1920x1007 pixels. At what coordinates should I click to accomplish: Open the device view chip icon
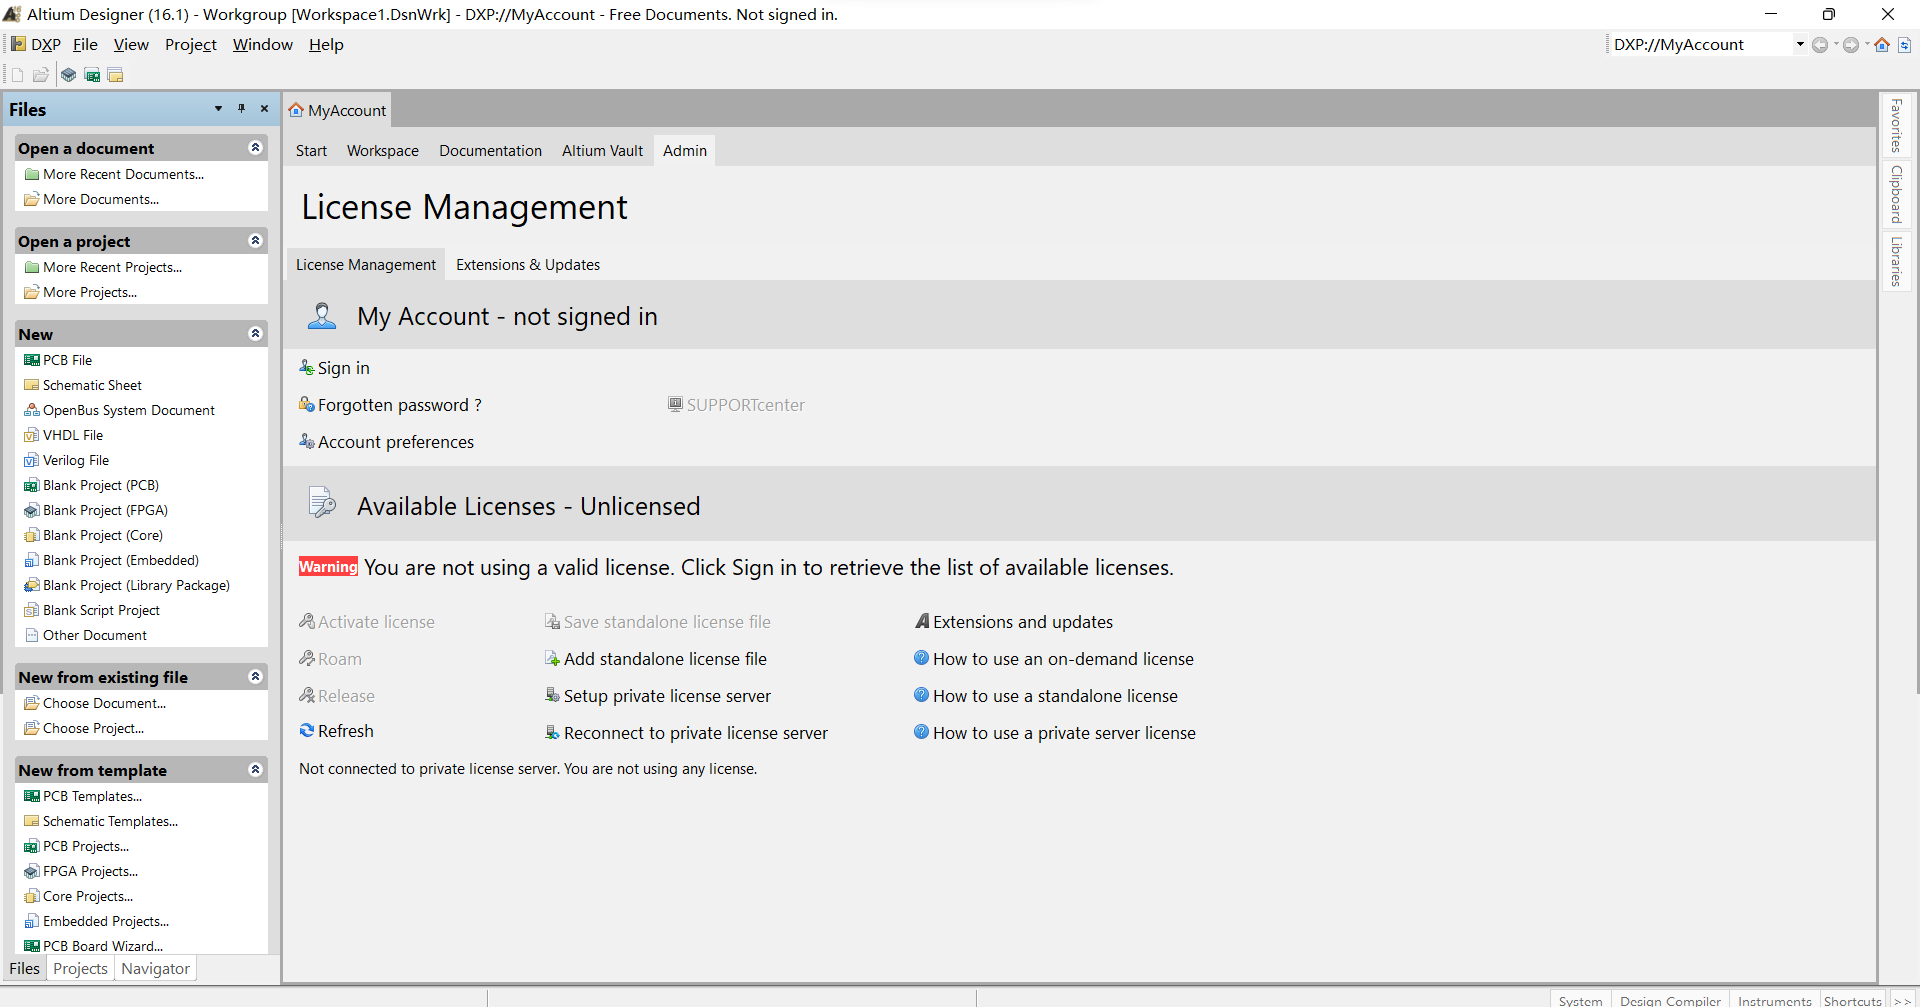pyautogui.click(x=68, y=75)
